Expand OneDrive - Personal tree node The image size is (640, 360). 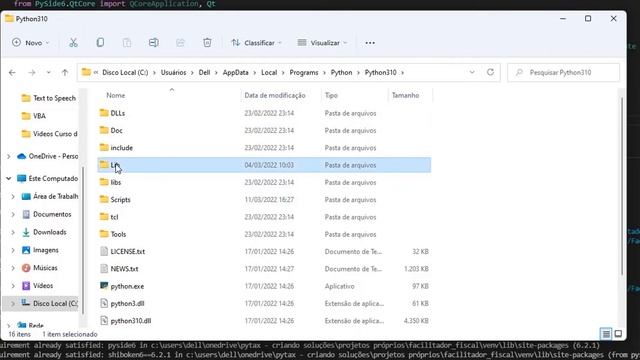9,156
